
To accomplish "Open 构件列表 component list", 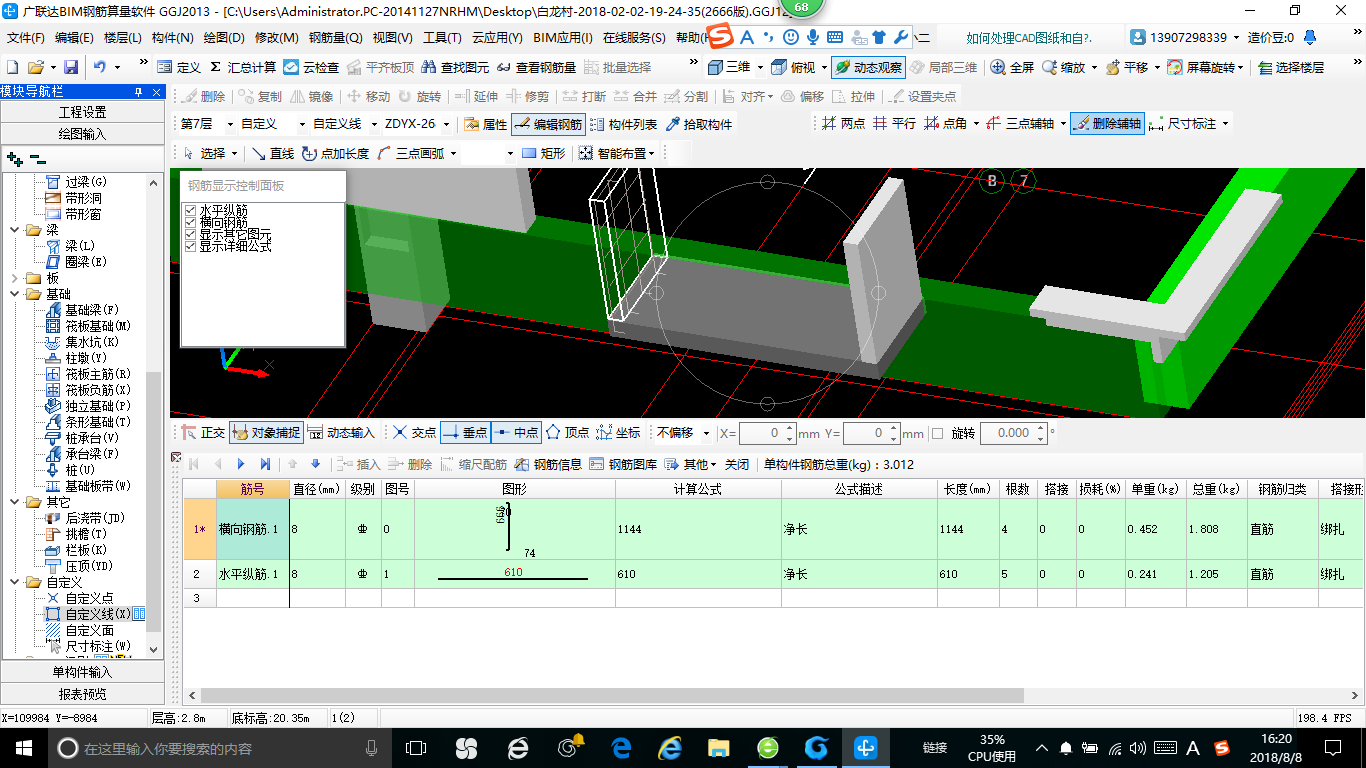I will tap(624, 124).
